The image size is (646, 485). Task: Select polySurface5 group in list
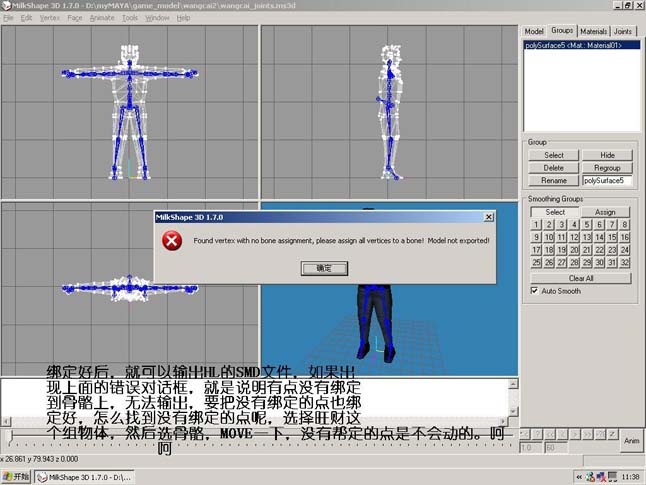pos(582,45)
